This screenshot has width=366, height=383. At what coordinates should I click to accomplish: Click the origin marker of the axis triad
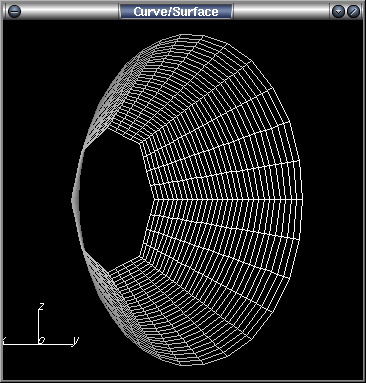(x=41, y=340)
